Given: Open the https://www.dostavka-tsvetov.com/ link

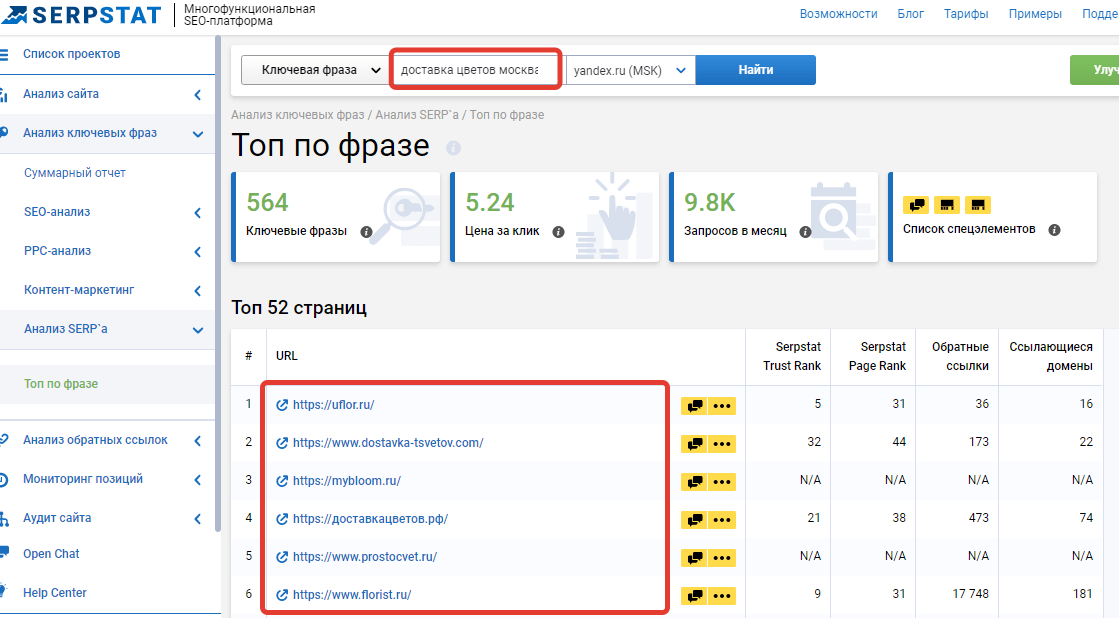Looking at the screenshot, I should [388, 442].
